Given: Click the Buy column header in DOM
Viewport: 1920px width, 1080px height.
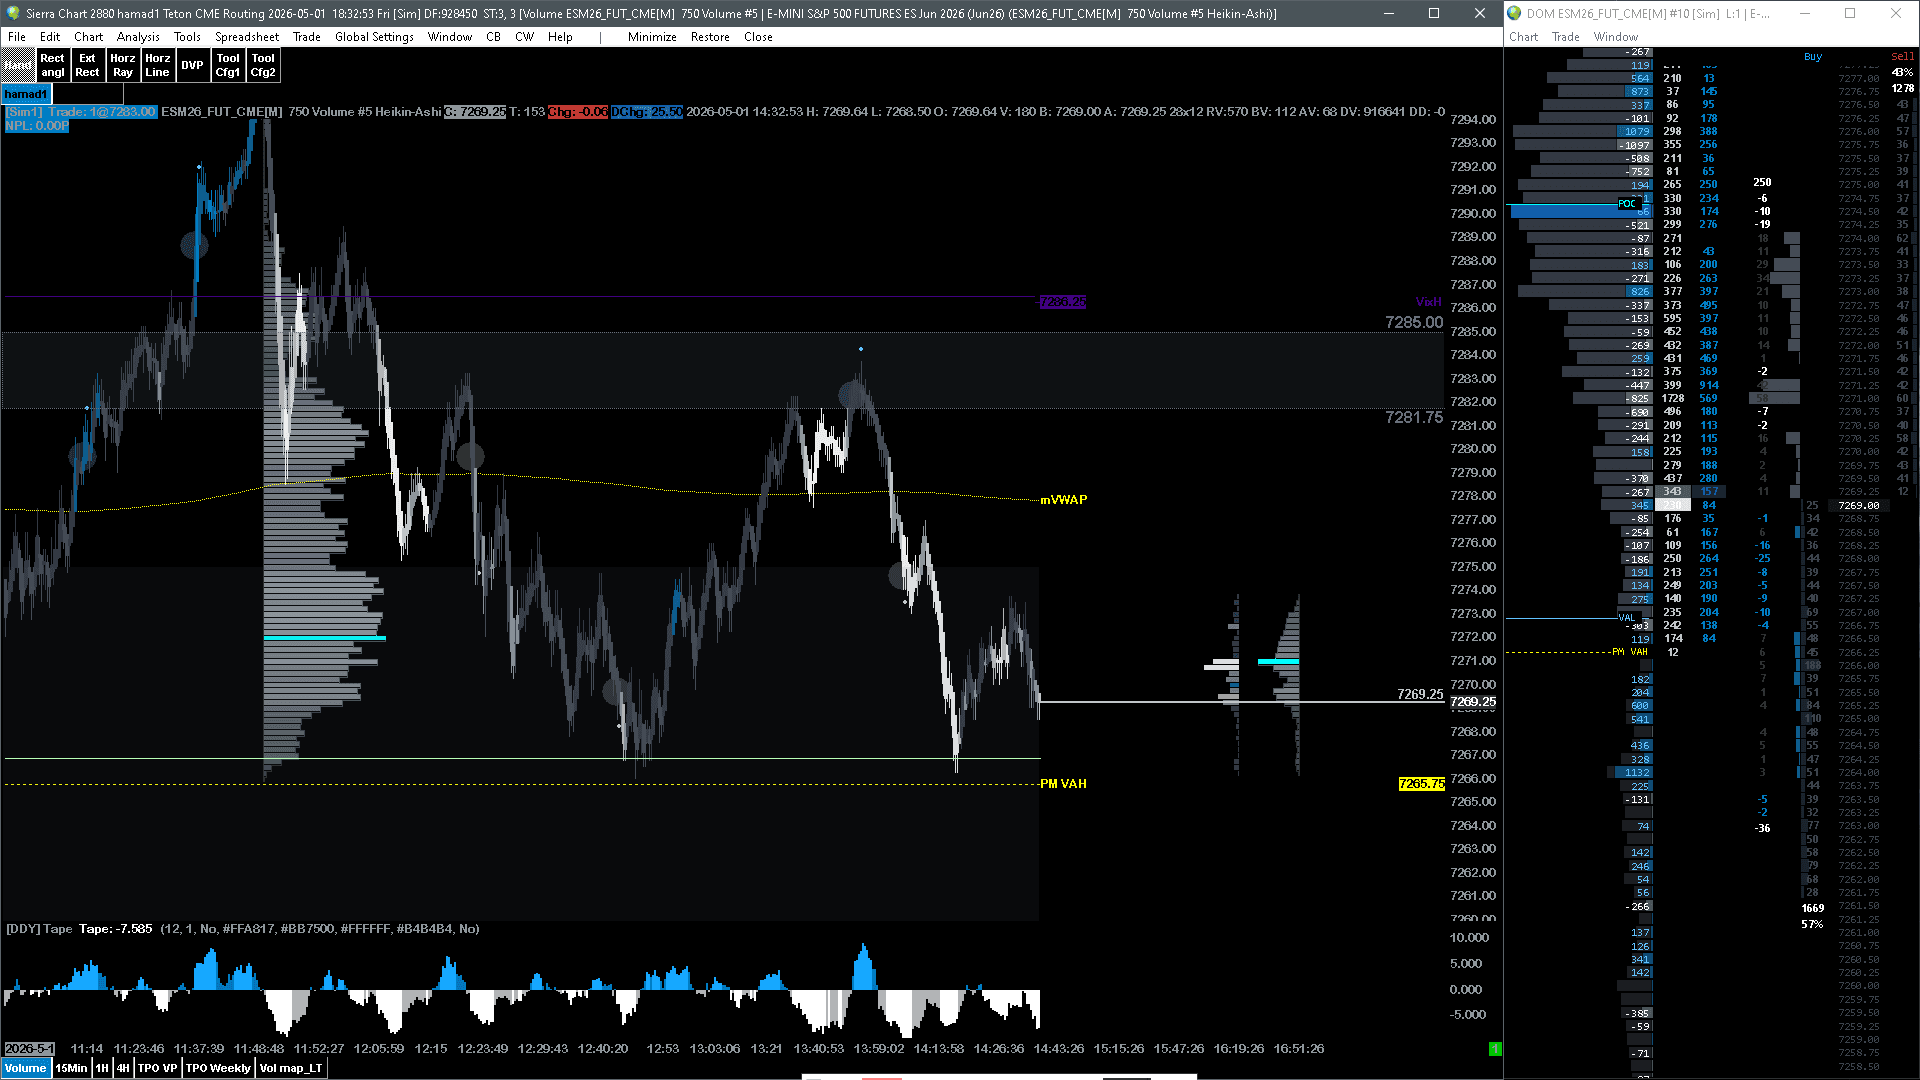Looking at the screenshot, I should (1813, 57).
